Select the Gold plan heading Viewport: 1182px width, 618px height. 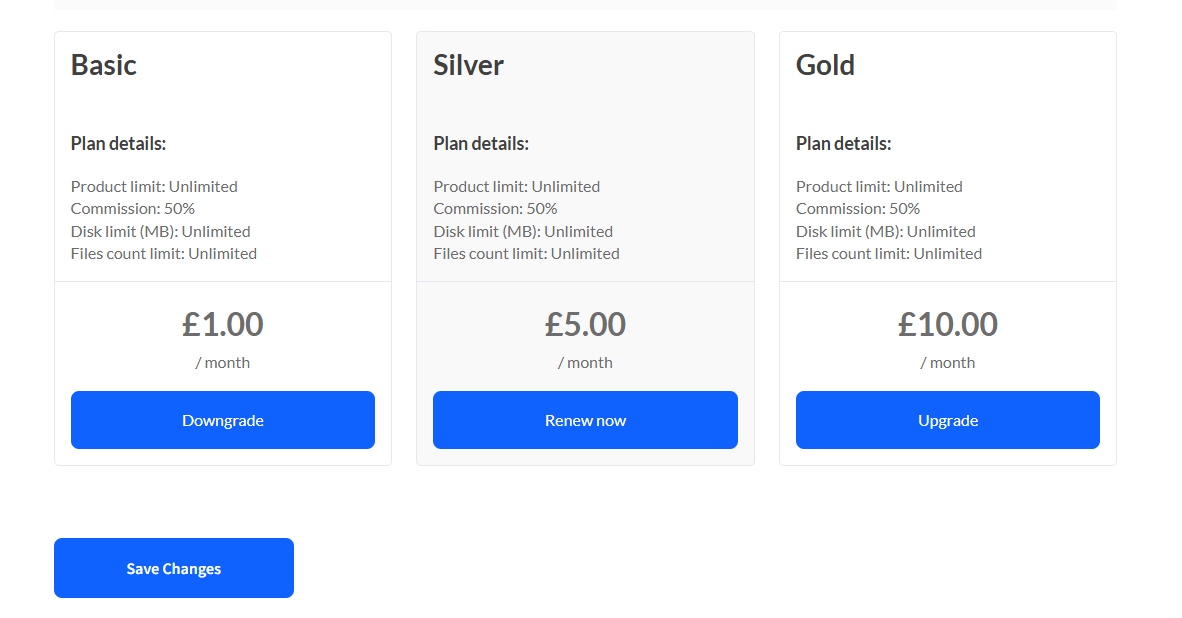(825, 66)
